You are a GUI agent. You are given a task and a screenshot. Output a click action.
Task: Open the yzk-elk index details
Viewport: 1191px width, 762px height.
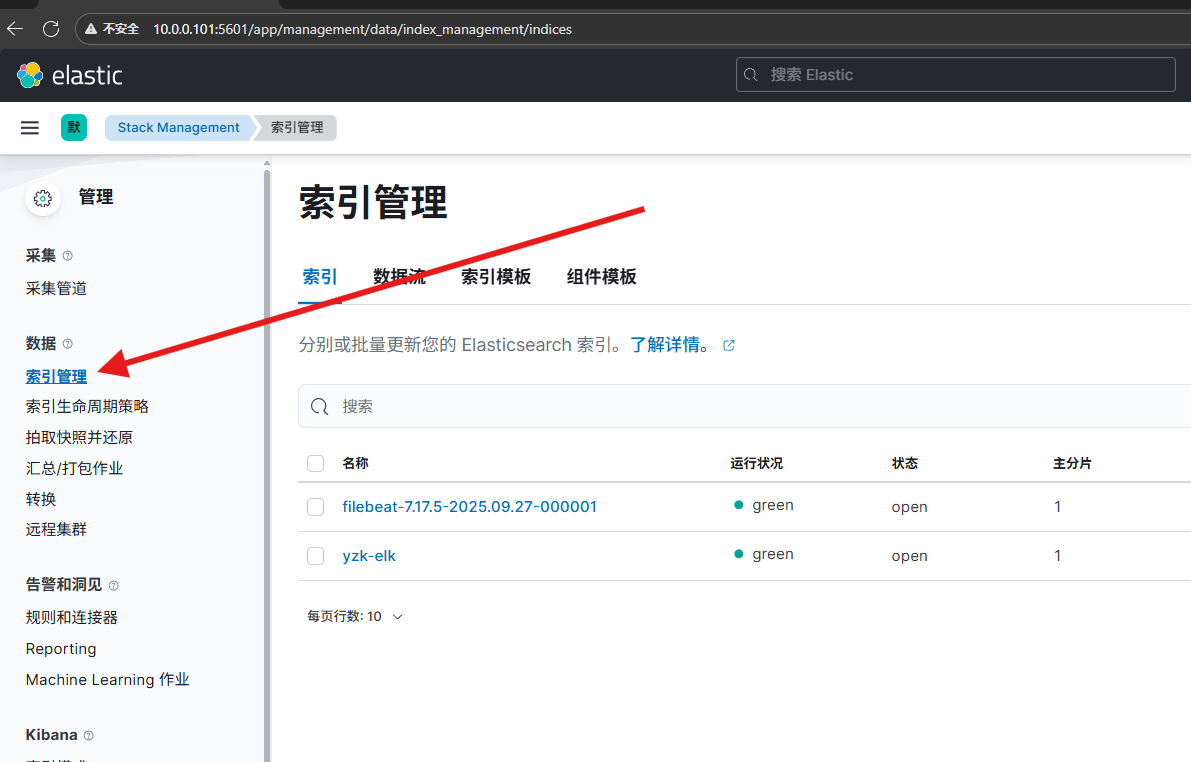(x=369, y=556)
